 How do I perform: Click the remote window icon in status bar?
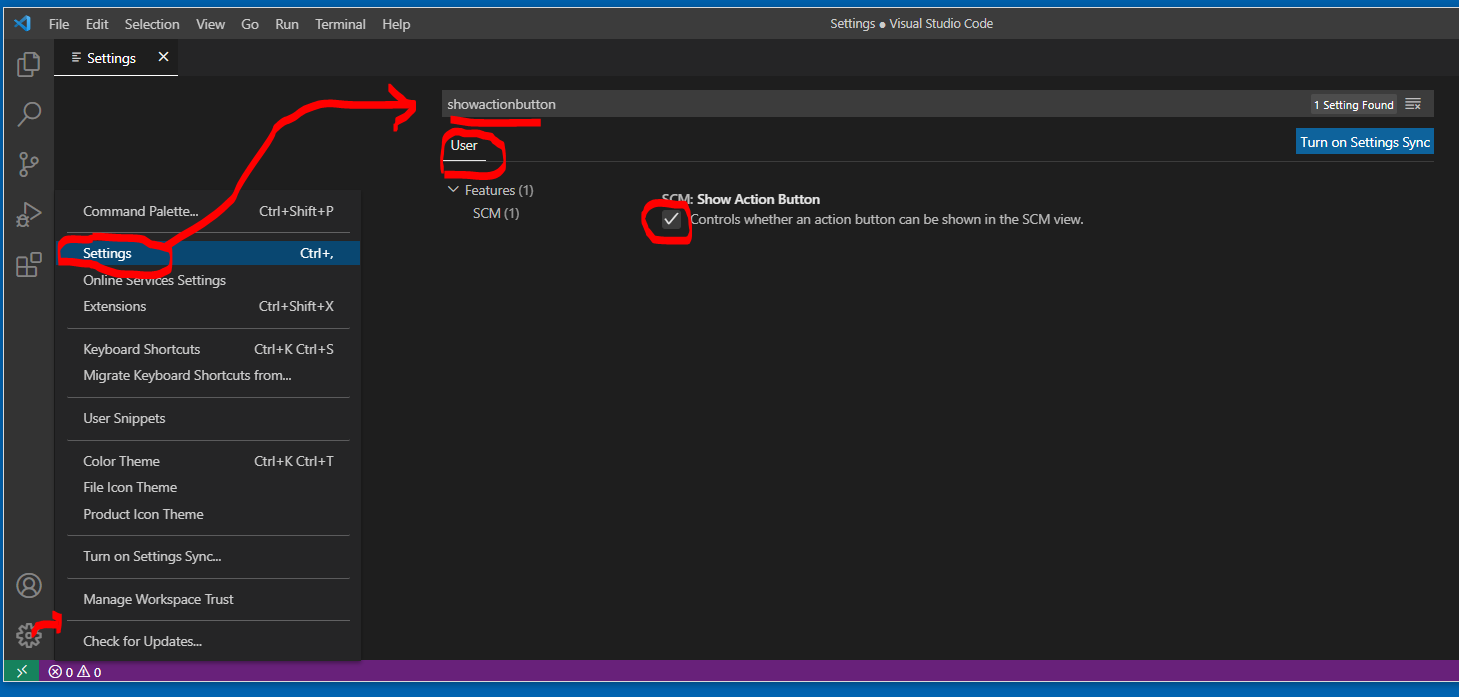pyautogui.click(x=20, y=671)
